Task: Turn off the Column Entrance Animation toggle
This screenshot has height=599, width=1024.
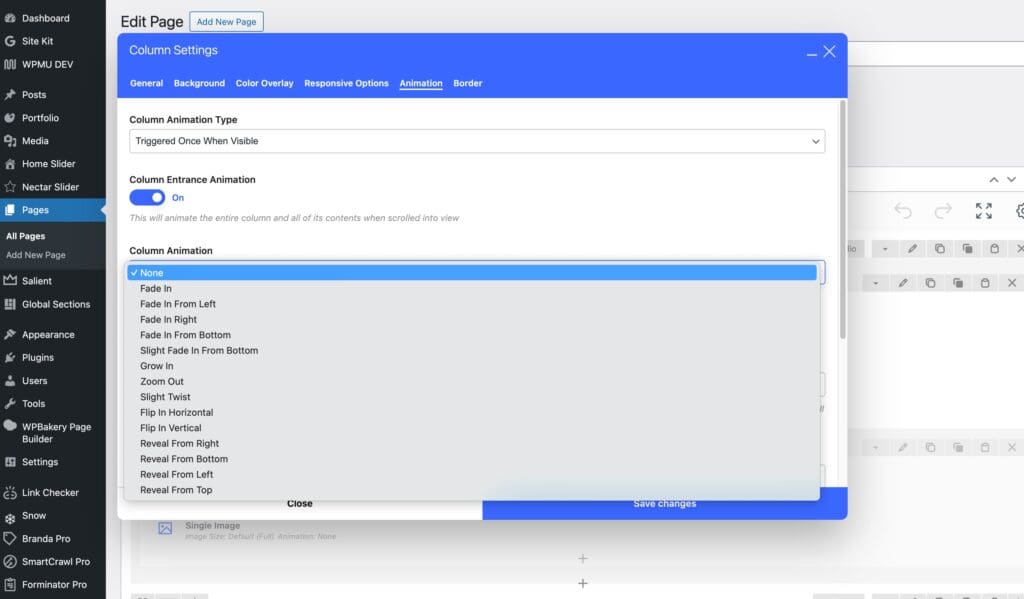Action: [x=147, y=198]
